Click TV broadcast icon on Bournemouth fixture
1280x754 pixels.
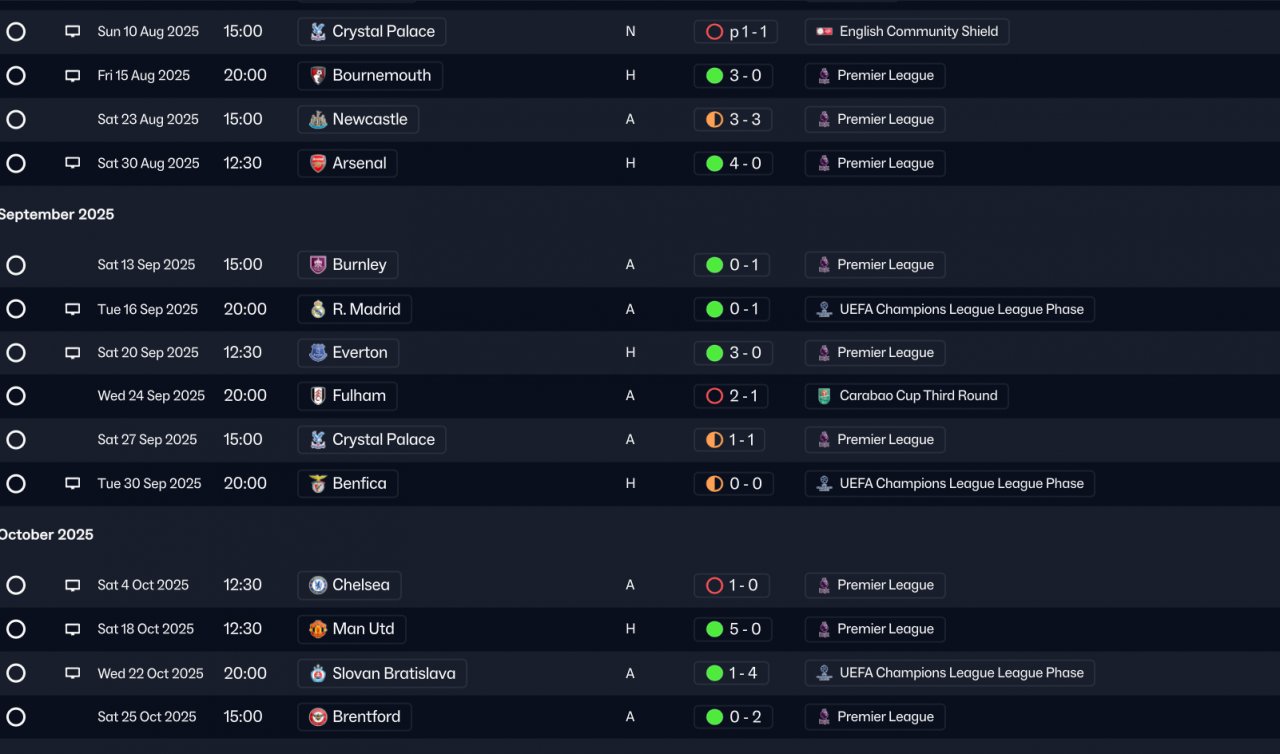click(72, 76)
